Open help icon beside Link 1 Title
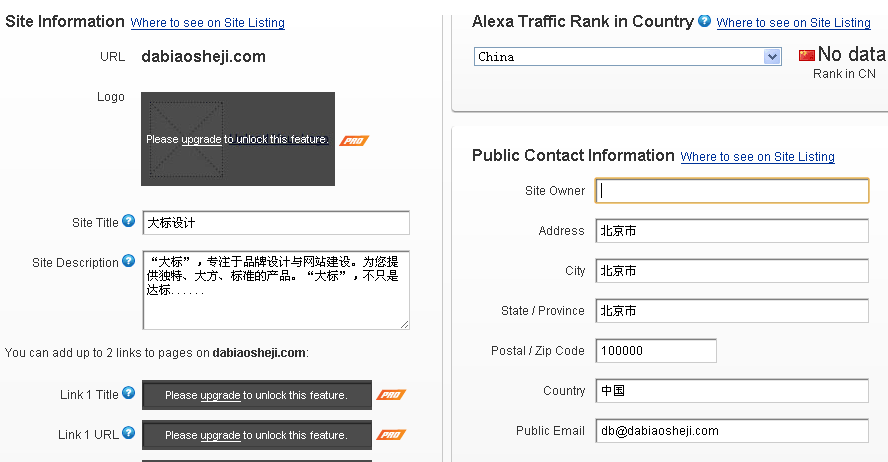The image size is (888, 462). [x=129, y=392]
